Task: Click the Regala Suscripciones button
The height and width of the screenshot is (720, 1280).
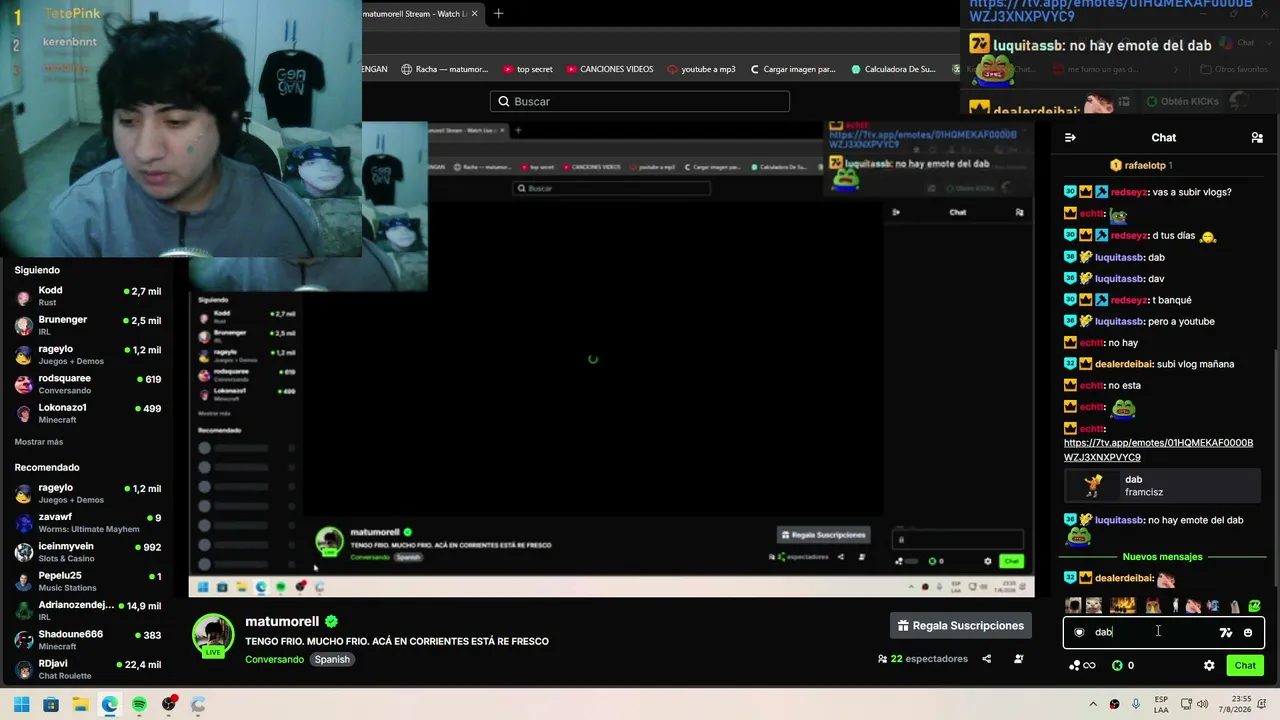Action: [x=960, y=626]
